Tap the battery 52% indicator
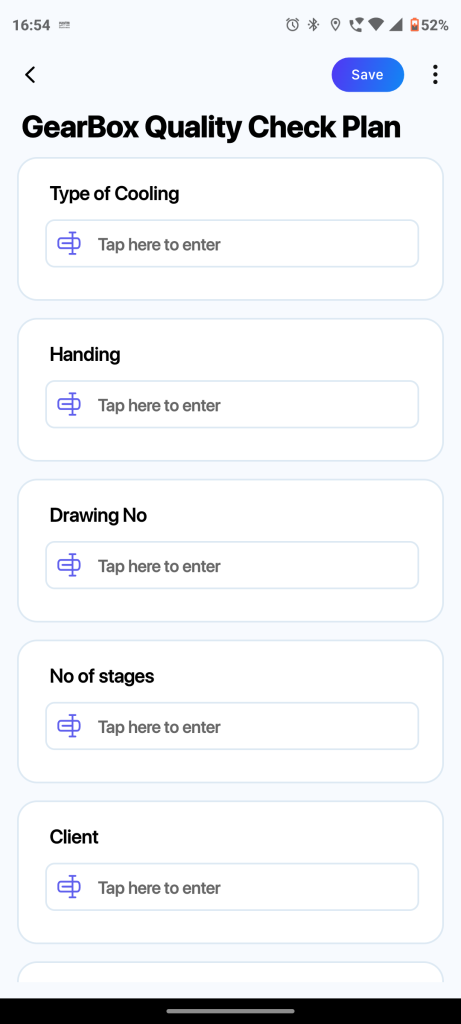The width and height of the screenshot is (461, 1024). coord(429,25)
